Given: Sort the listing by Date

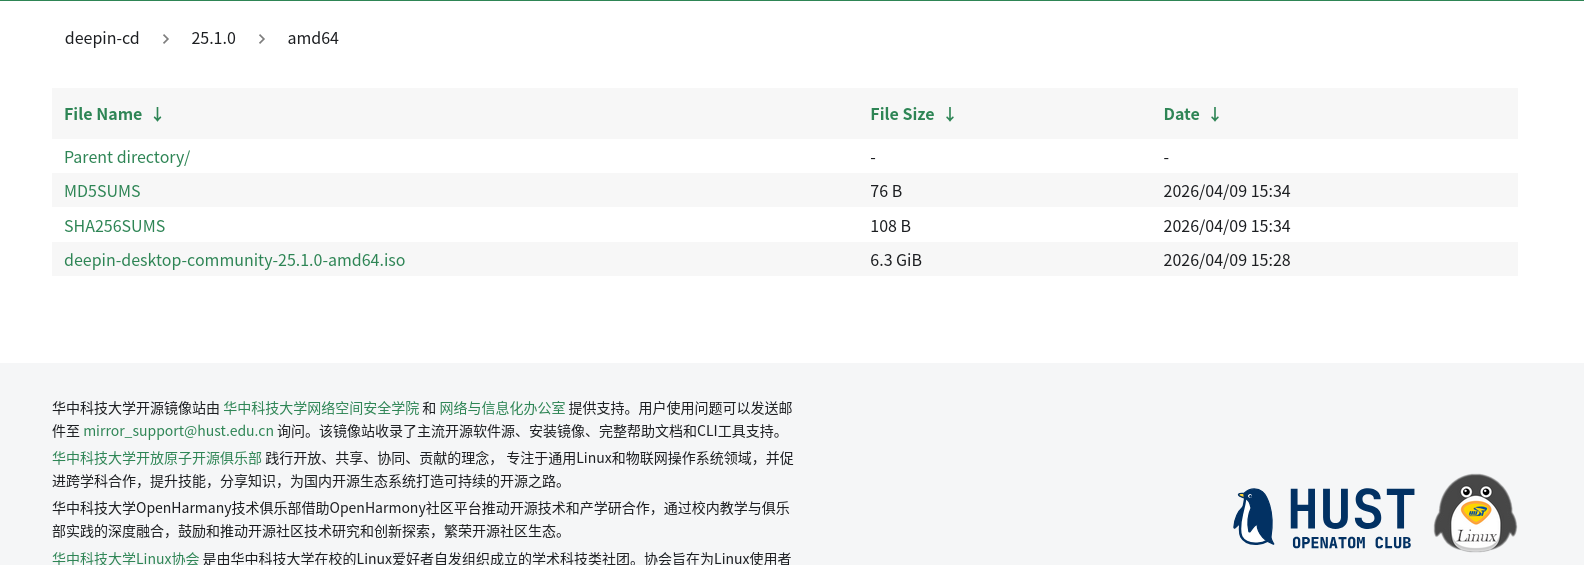Looking at the screenshot, I should click(x=1181, y=114).
